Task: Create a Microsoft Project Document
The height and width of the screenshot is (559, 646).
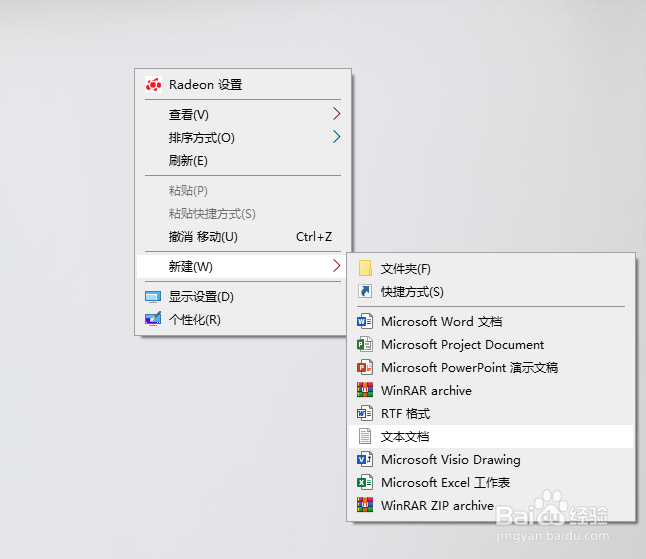Action: tap(491, 344)
